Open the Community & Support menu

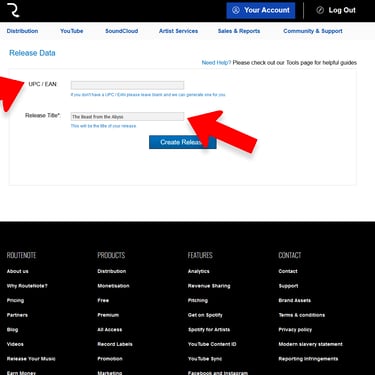click(x=313, y=31)
